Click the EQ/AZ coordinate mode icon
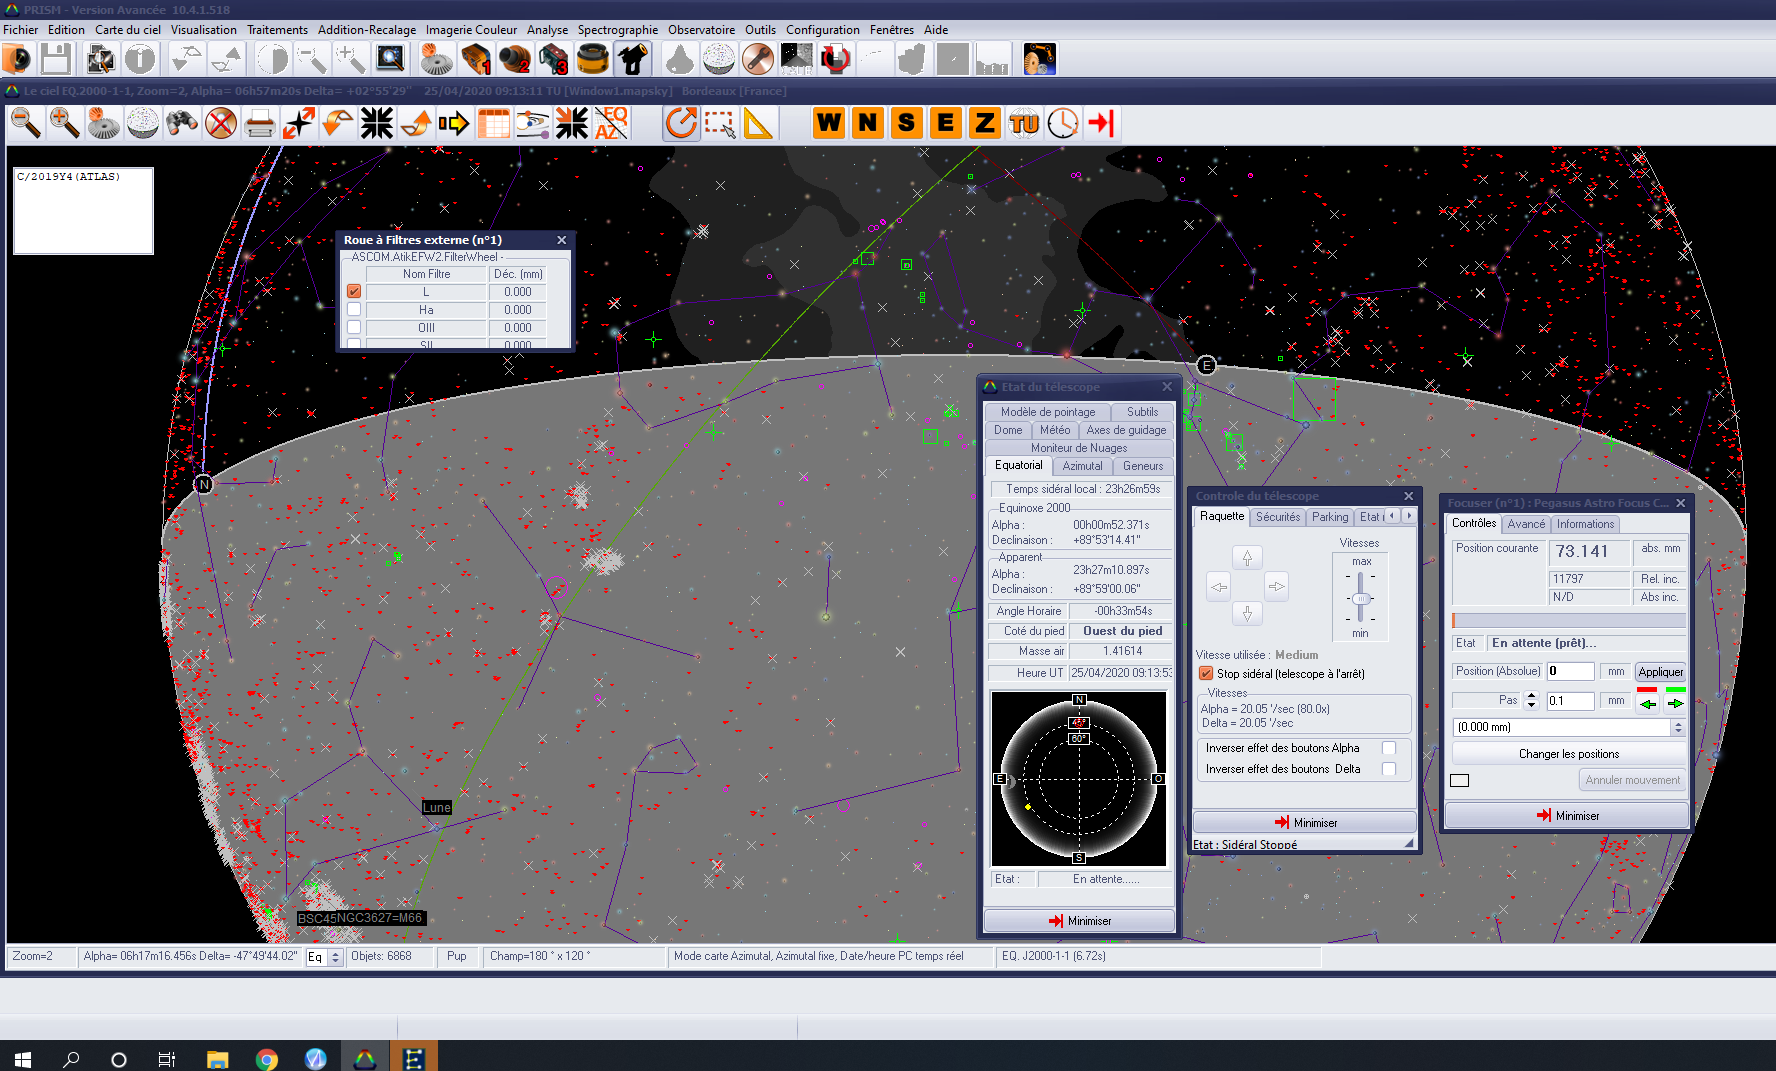 click(611, 124)
